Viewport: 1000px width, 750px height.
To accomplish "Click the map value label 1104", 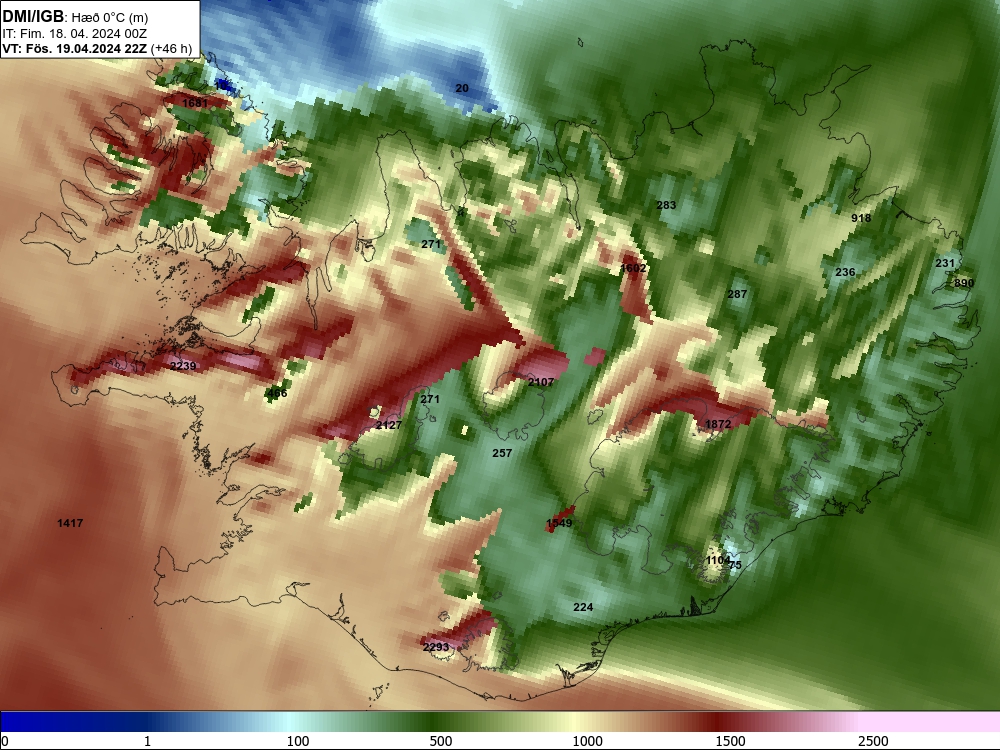I will point(718,560).
